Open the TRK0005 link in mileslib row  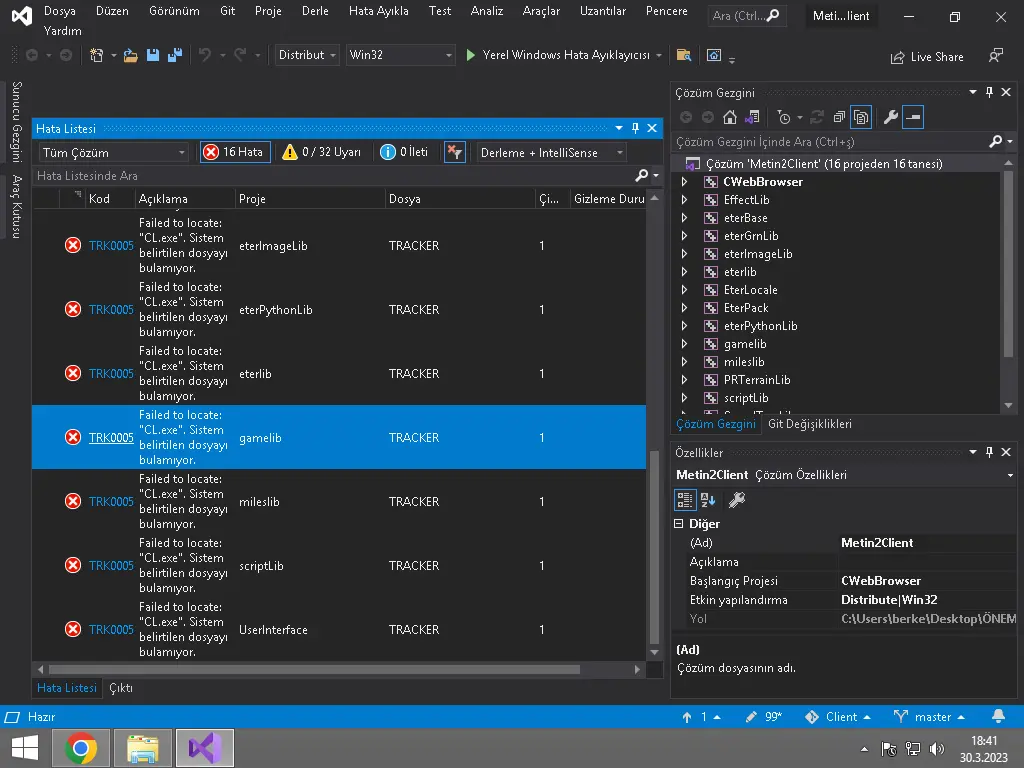(x=111, y=502)
